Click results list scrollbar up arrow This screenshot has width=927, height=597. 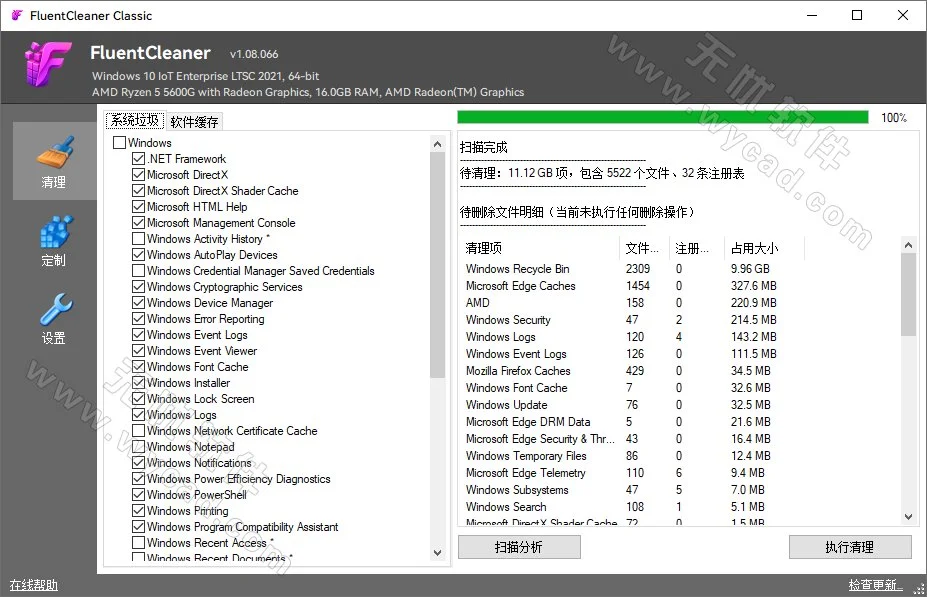[x=909, y=245]
